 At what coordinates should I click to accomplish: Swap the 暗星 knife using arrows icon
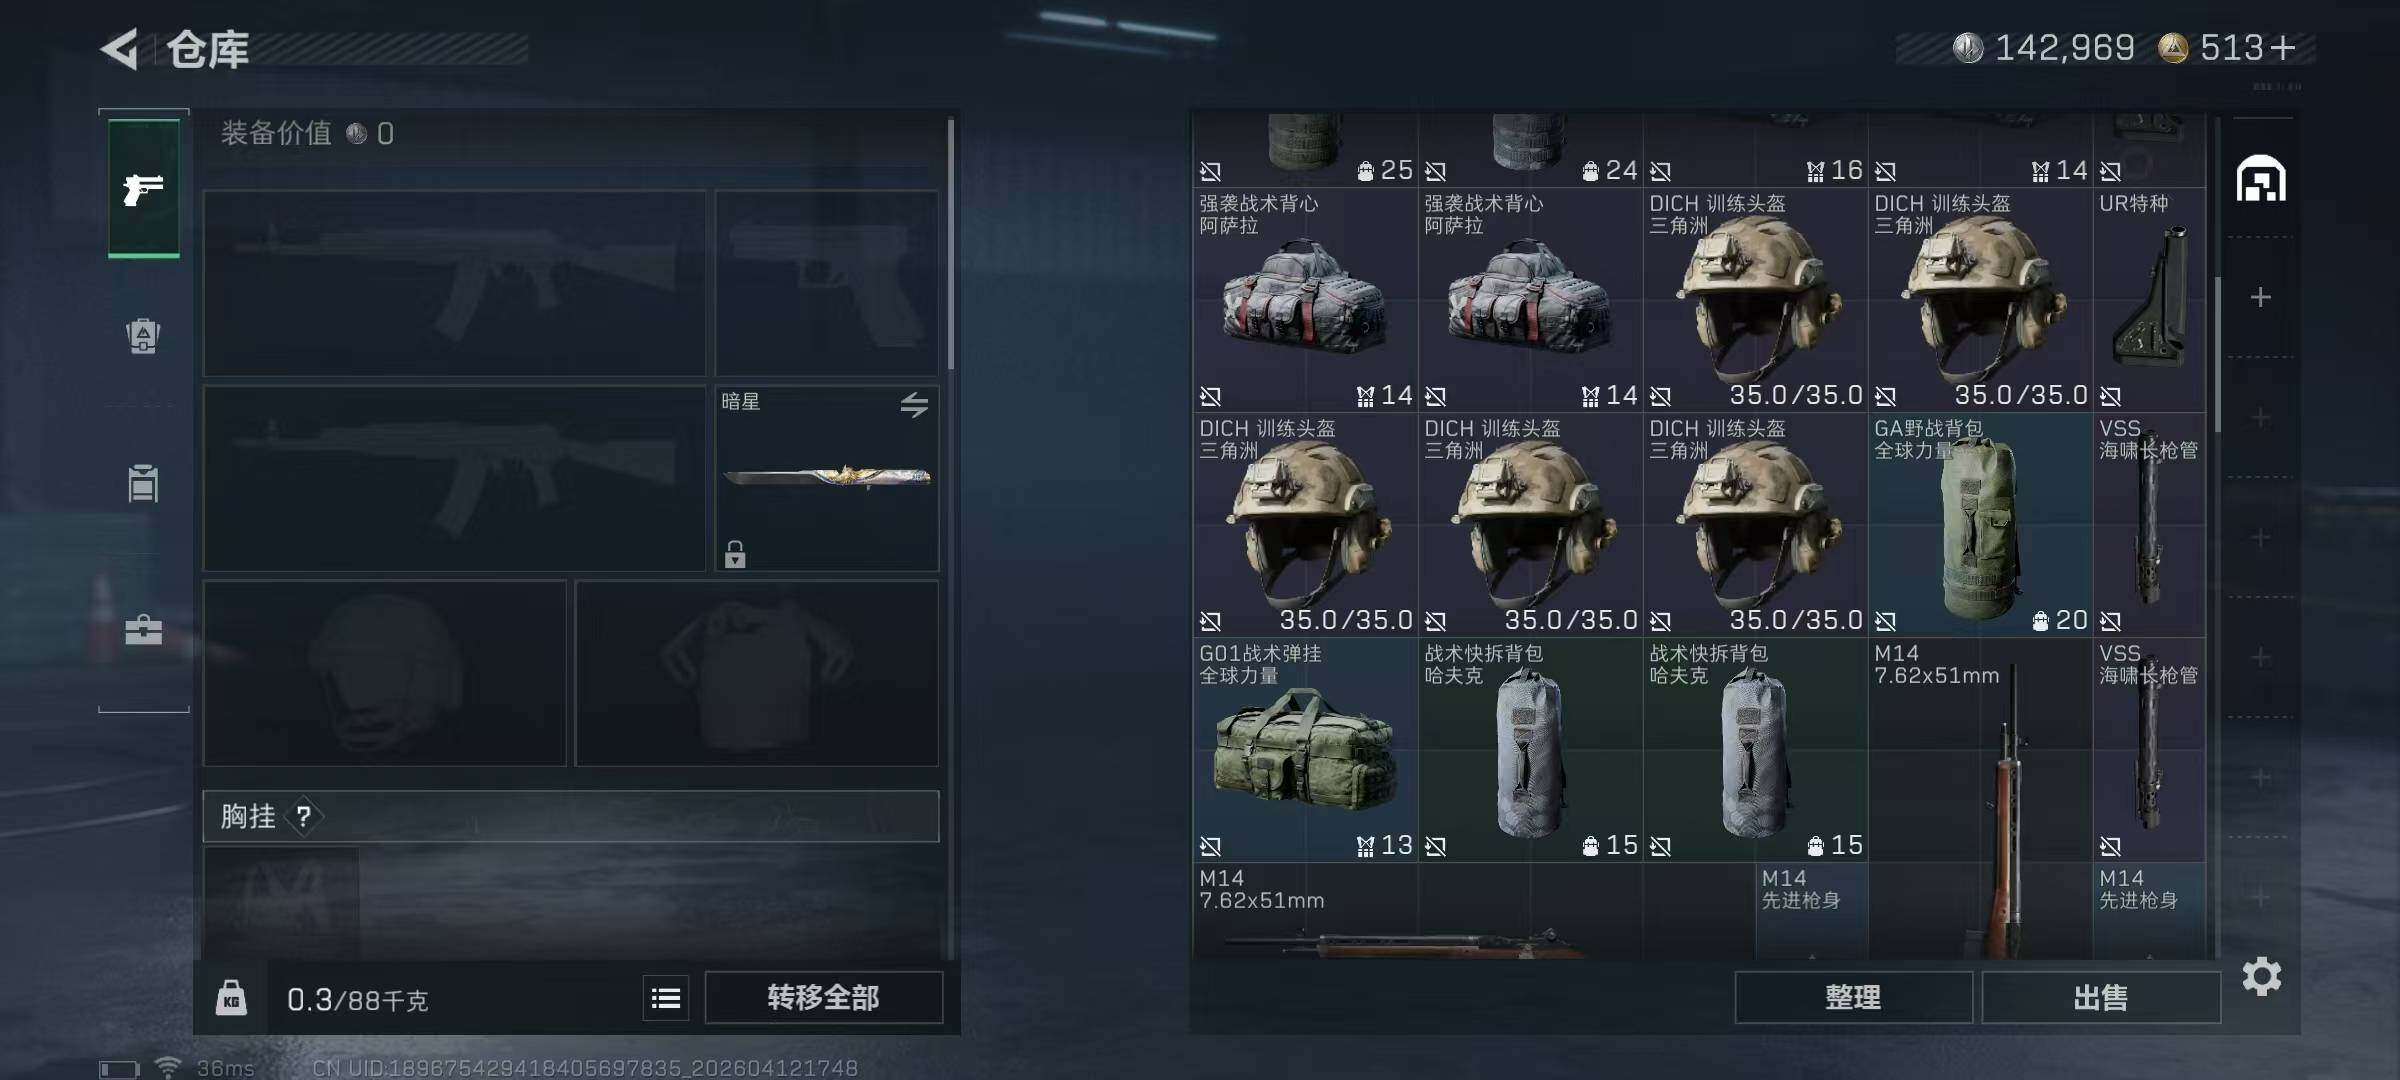click(x=914, y=405)
